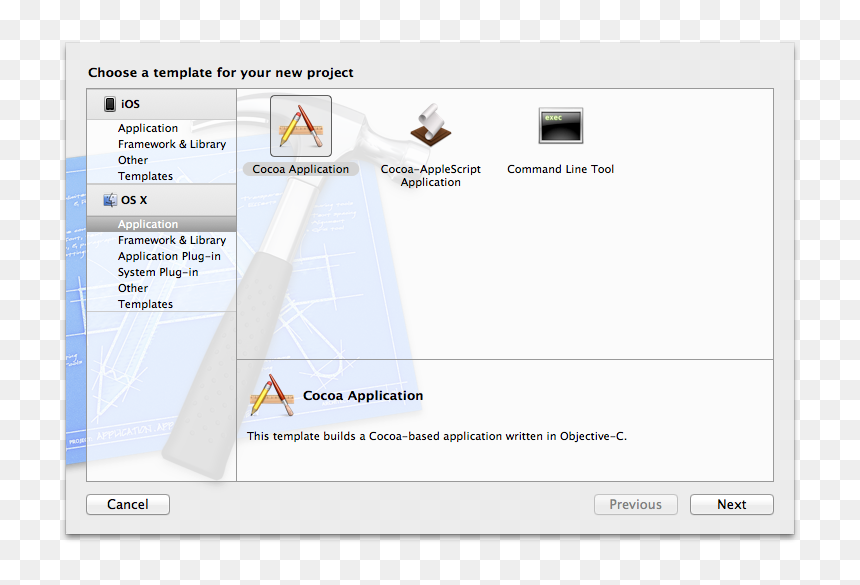Click the iOS device icon in sidebar

110,104
